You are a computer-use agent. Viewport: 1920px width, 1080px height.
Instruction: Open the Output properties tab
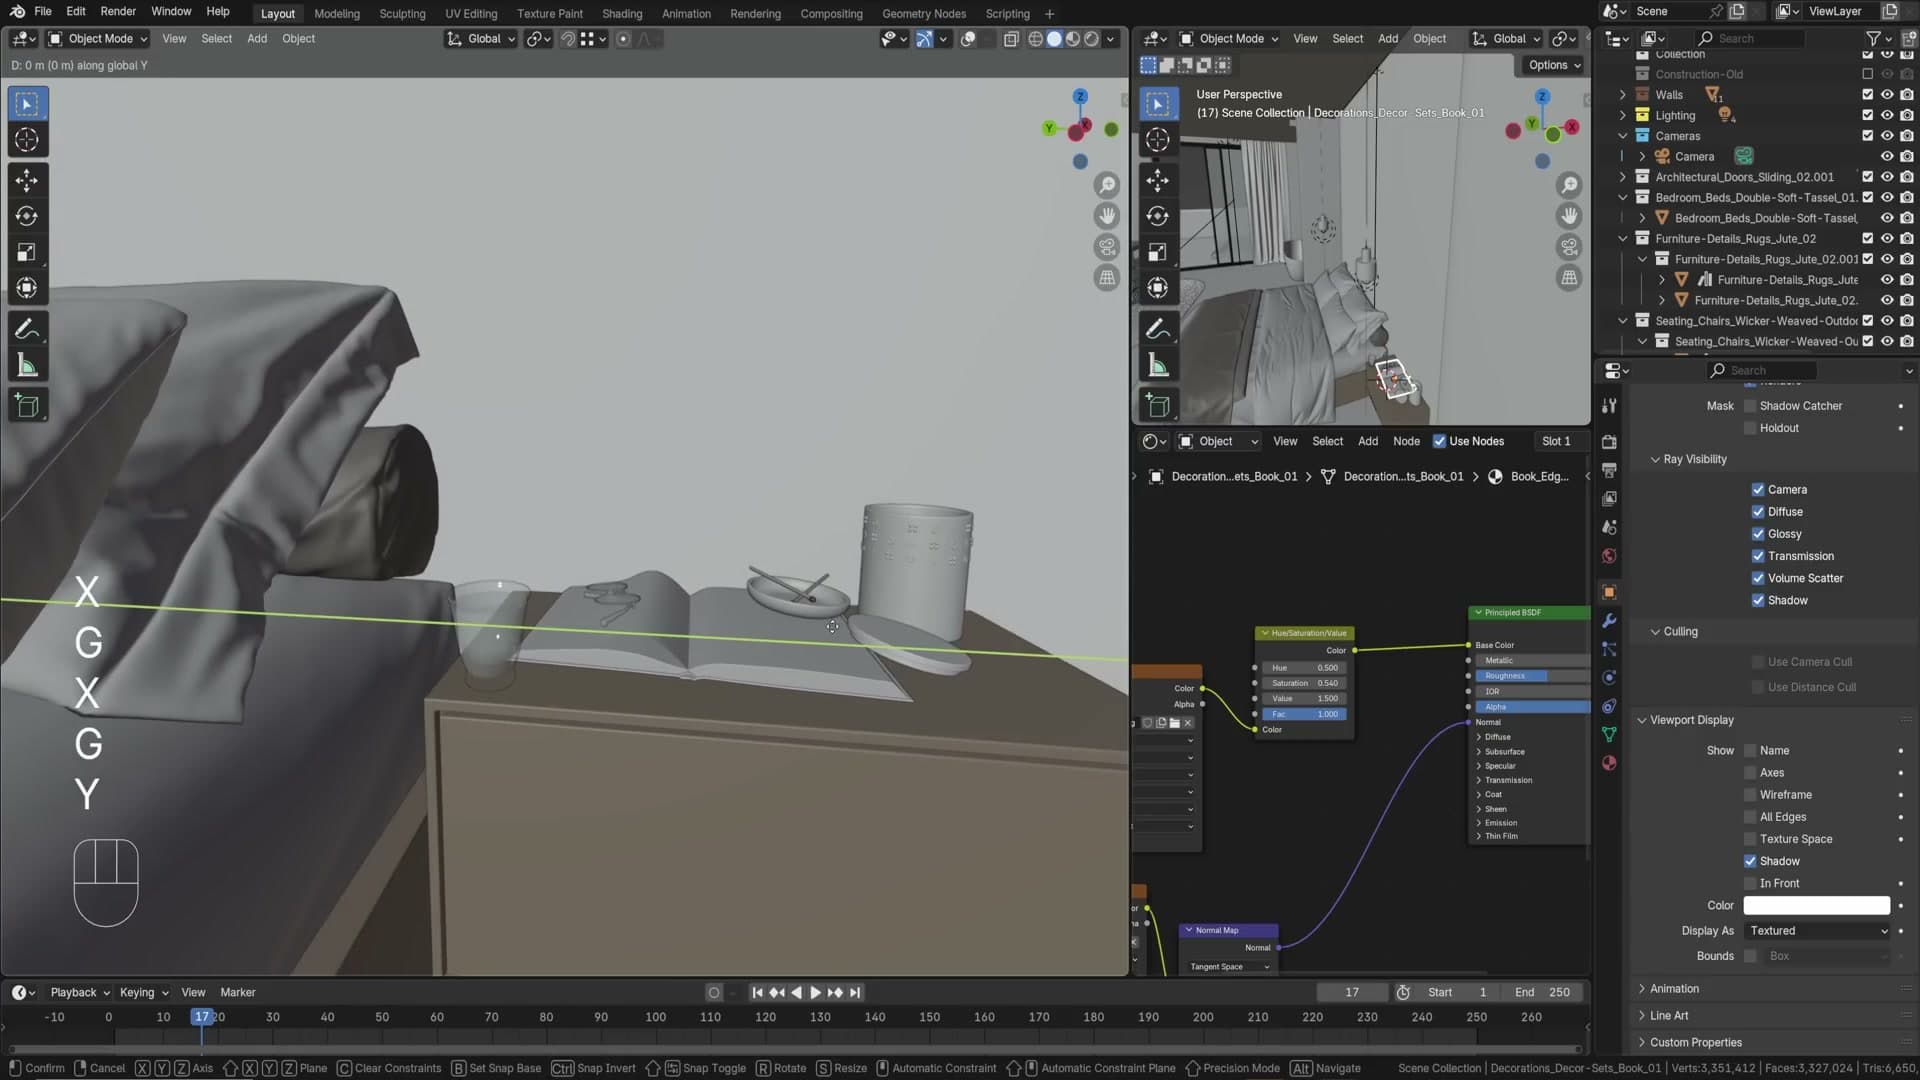tap(1609, 470)
